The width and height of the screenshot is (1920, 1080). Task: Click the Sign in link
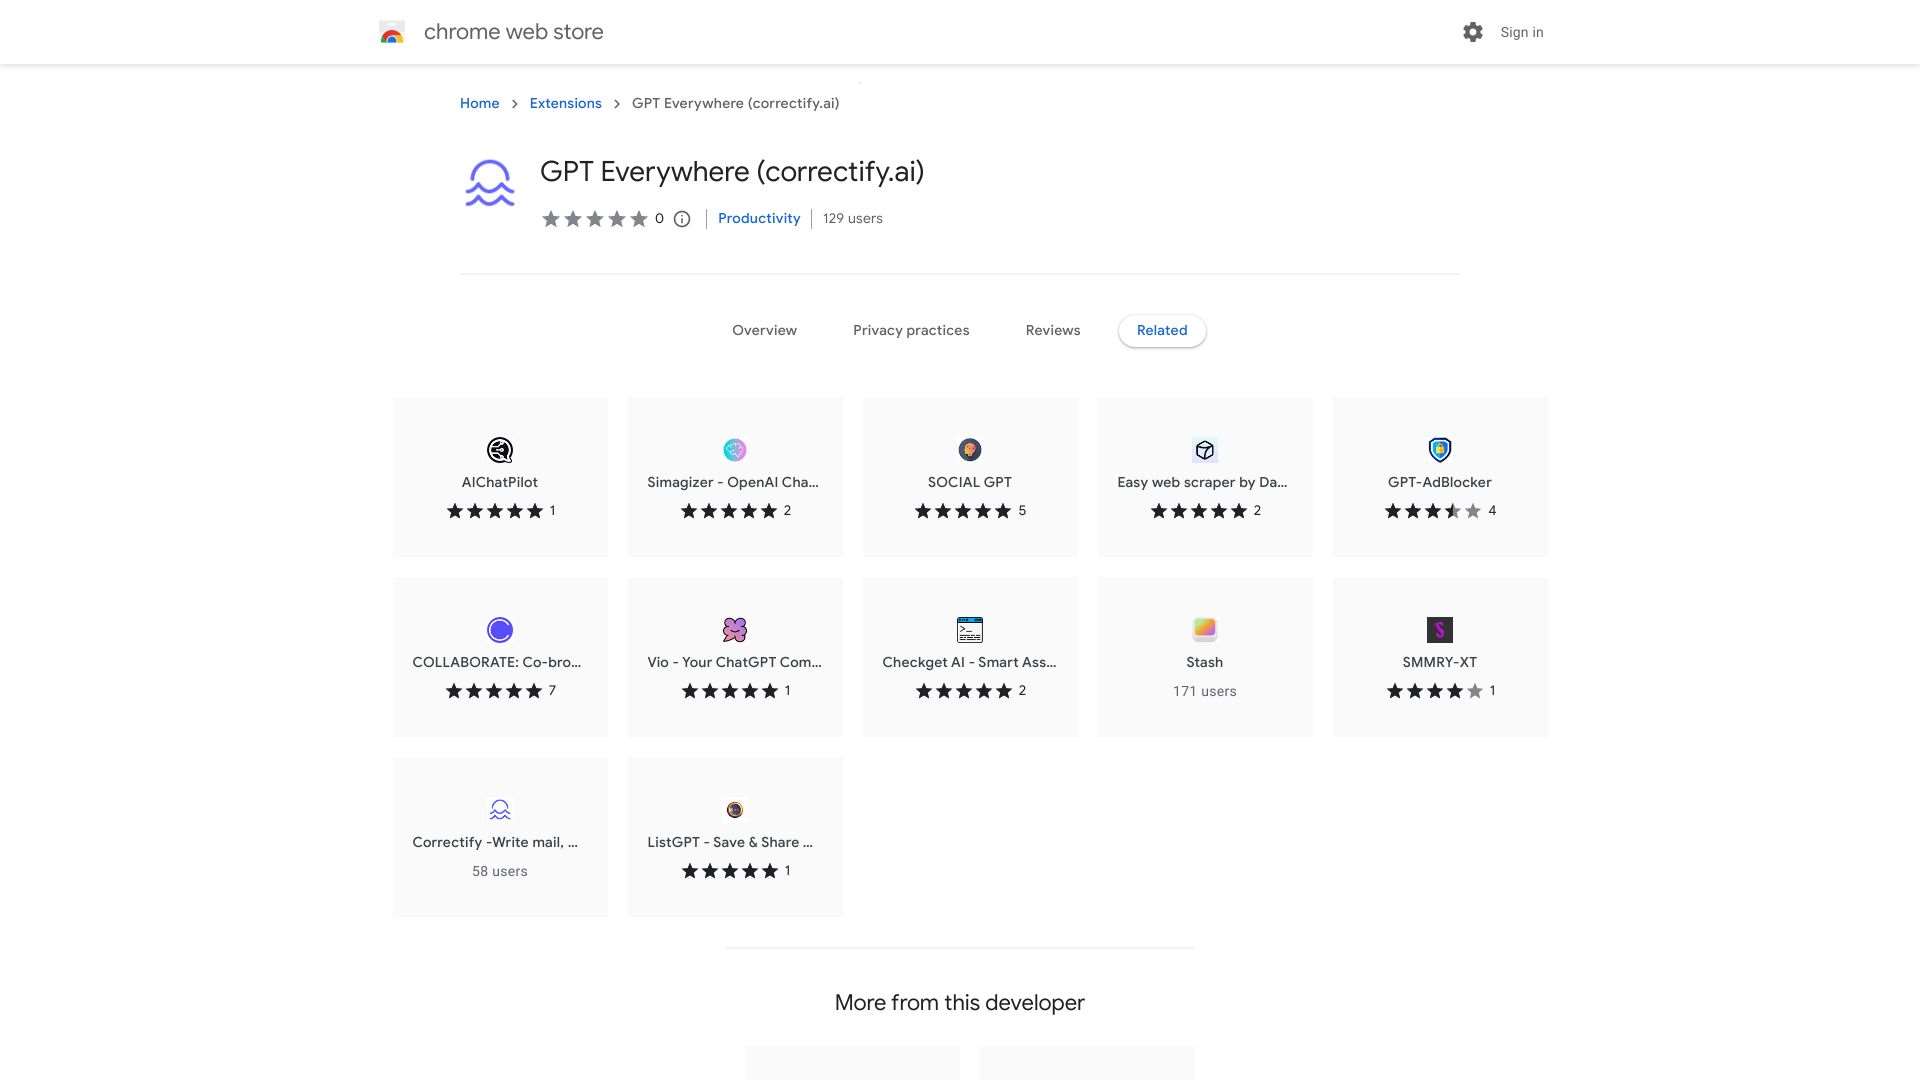[1522, 33]
